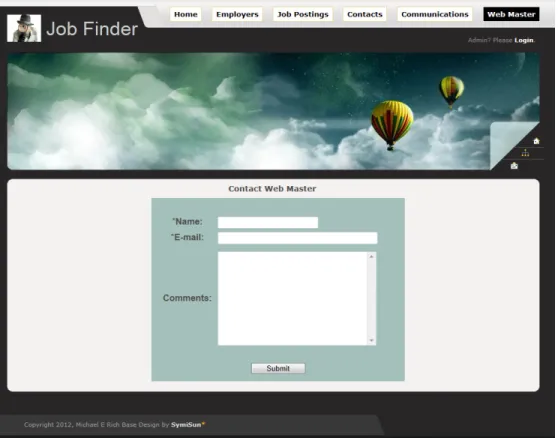Click the home icon on the banner page curl

point(536,141)
